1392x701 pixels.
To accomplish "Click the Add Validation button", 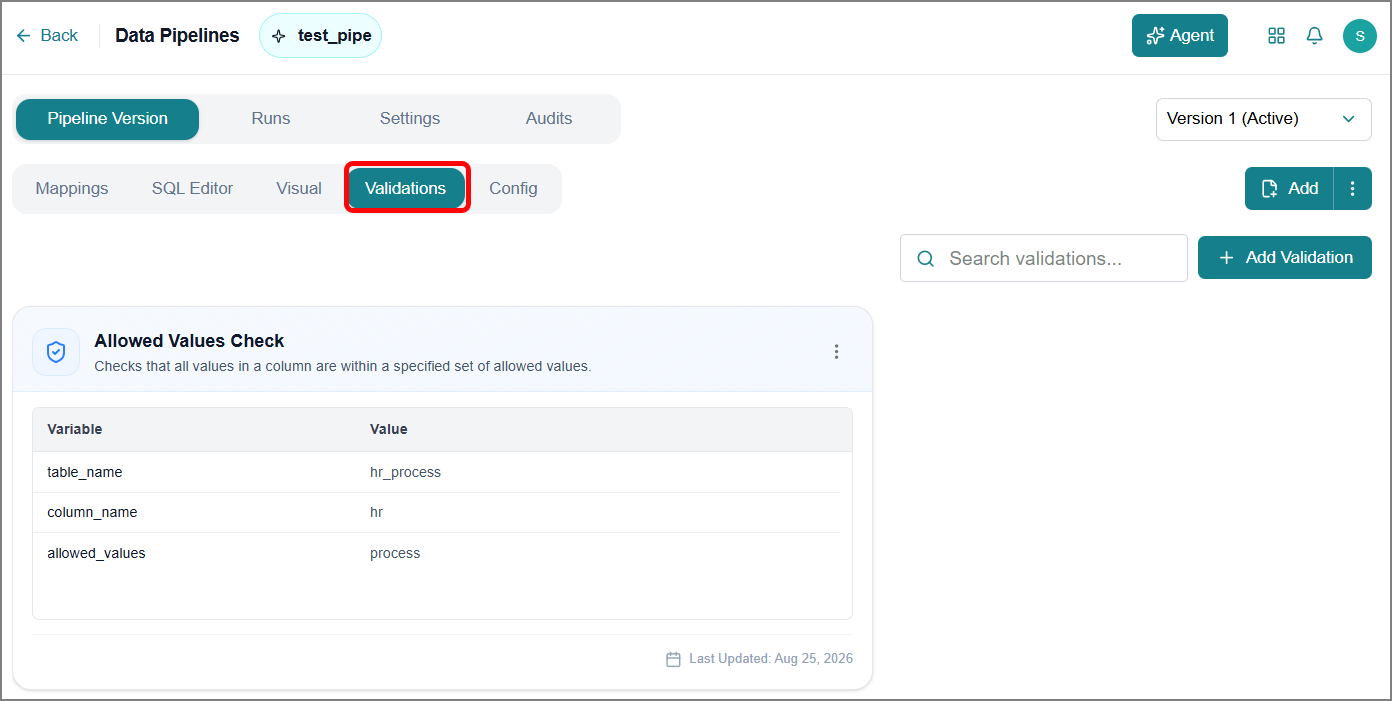I will [1285, 258].
